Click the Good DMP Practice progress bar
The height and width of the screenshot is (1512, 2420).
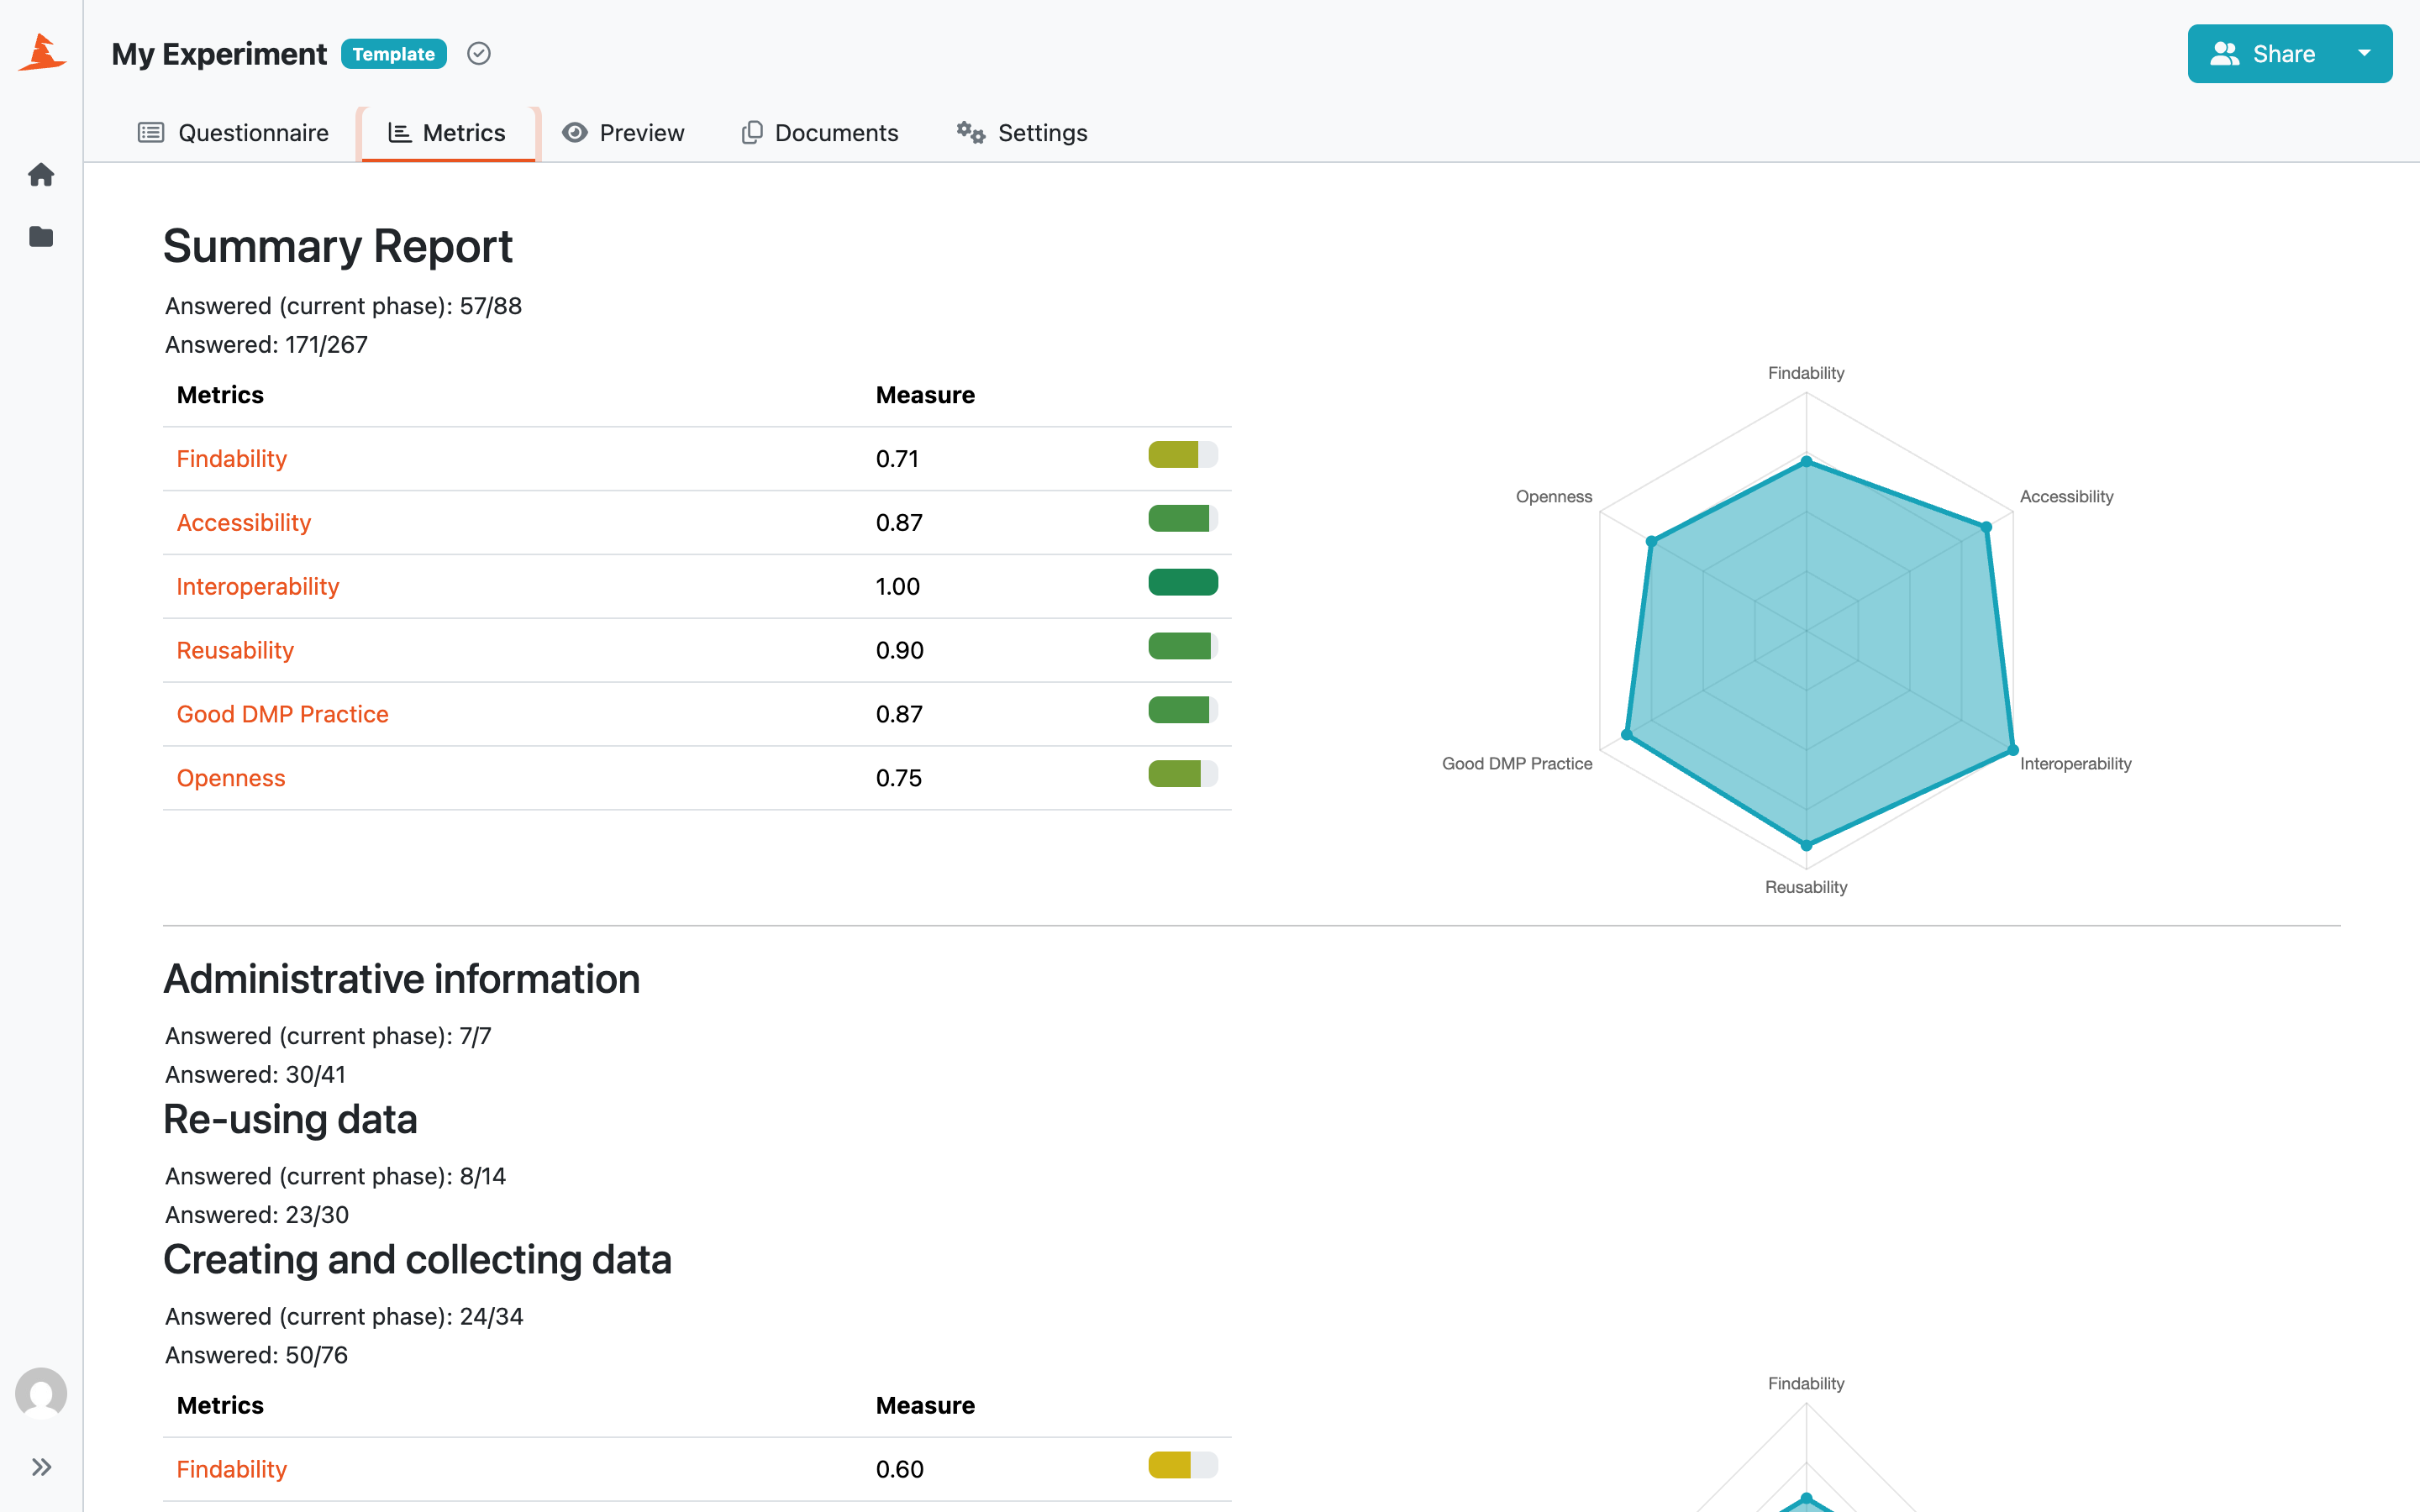(x=1183, y=711)
